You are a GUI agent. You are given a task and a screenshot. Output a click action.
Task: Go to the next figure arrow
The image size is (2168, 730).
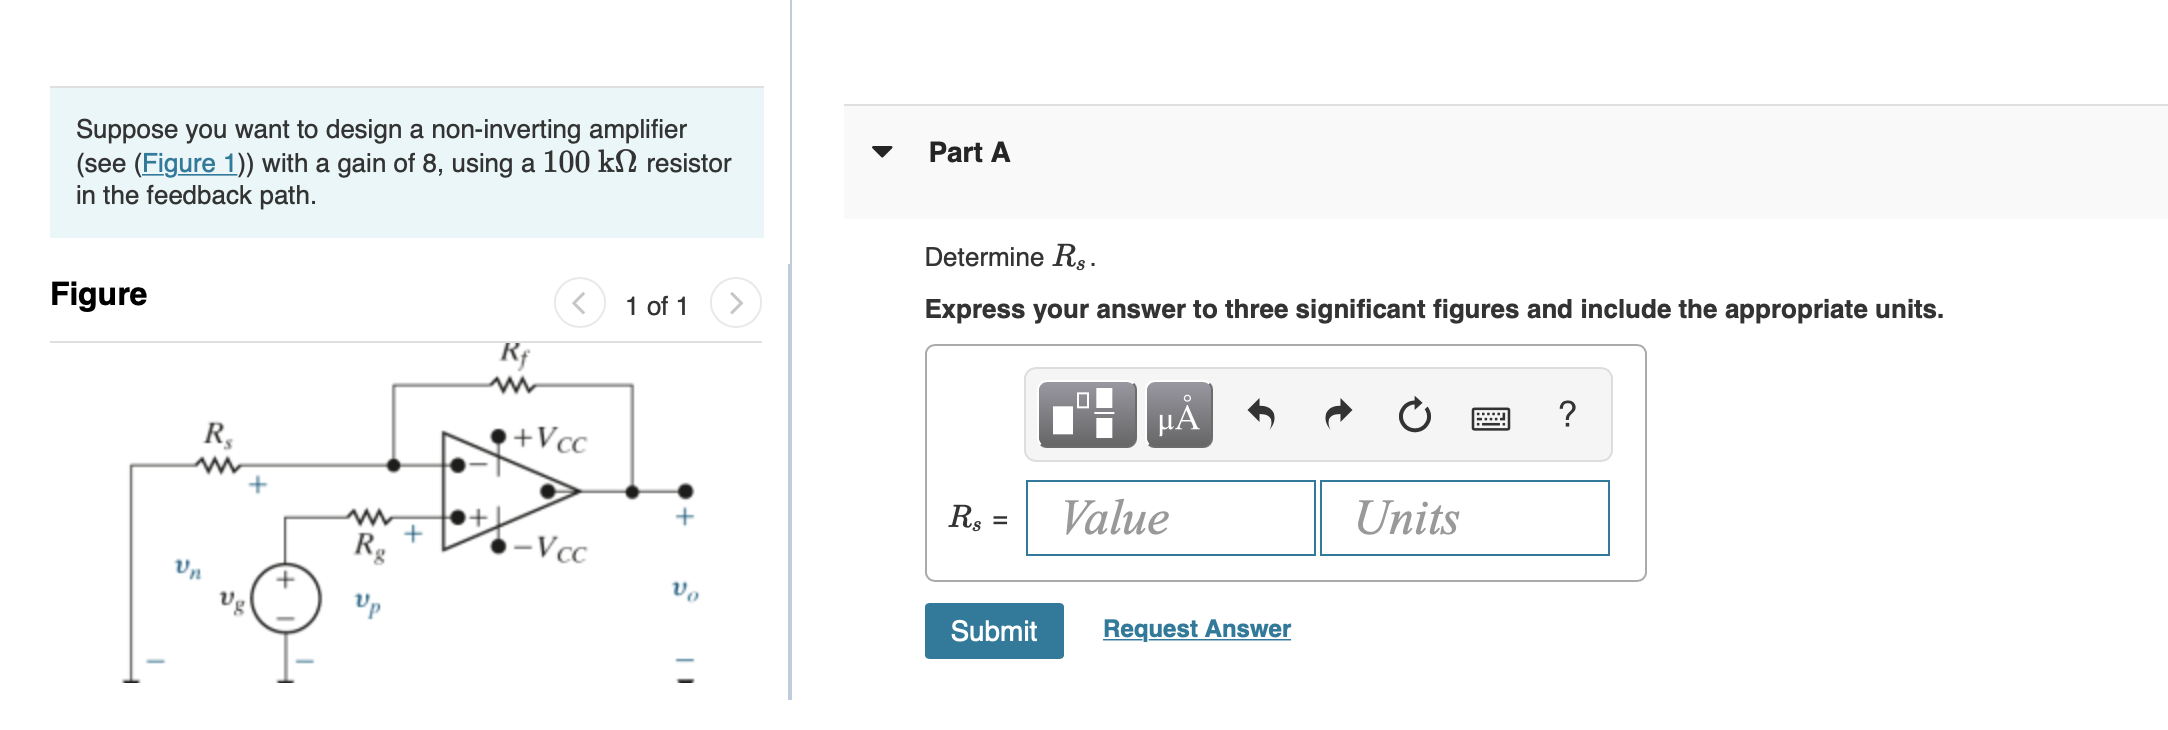pos(735,303)
